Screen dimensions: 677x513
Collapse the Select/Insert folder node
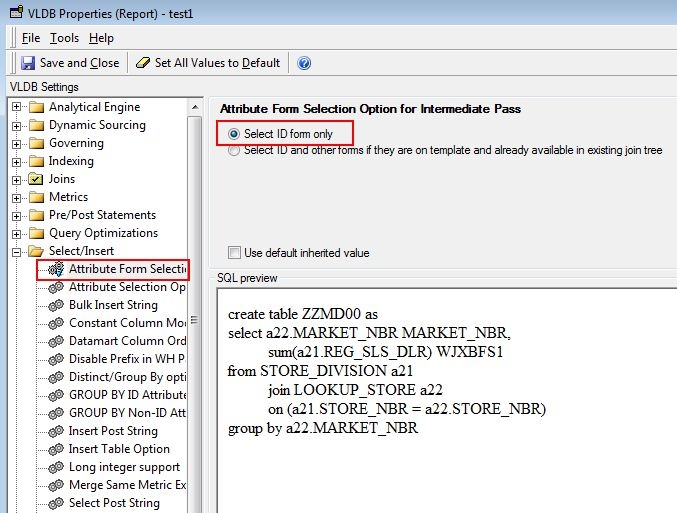point(16,251)
